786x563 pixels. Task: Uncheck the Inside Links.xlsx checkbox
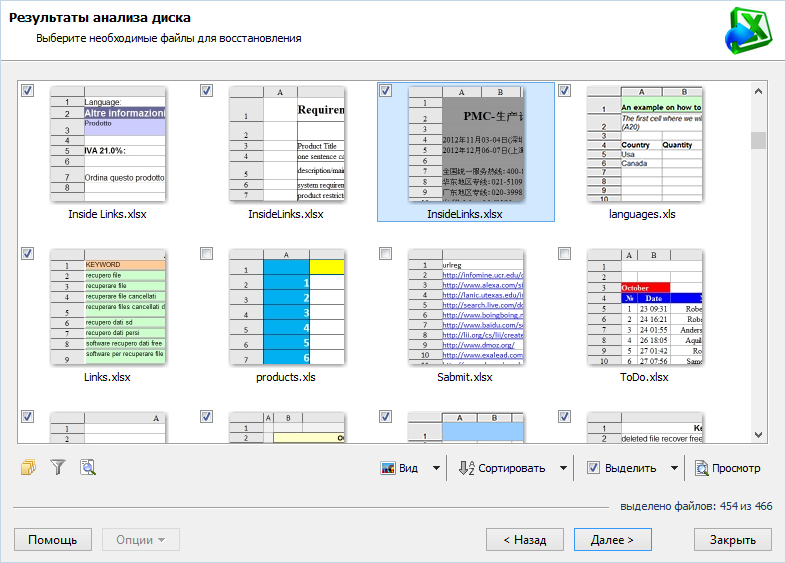pyautogui.click(x=28, y=91)
